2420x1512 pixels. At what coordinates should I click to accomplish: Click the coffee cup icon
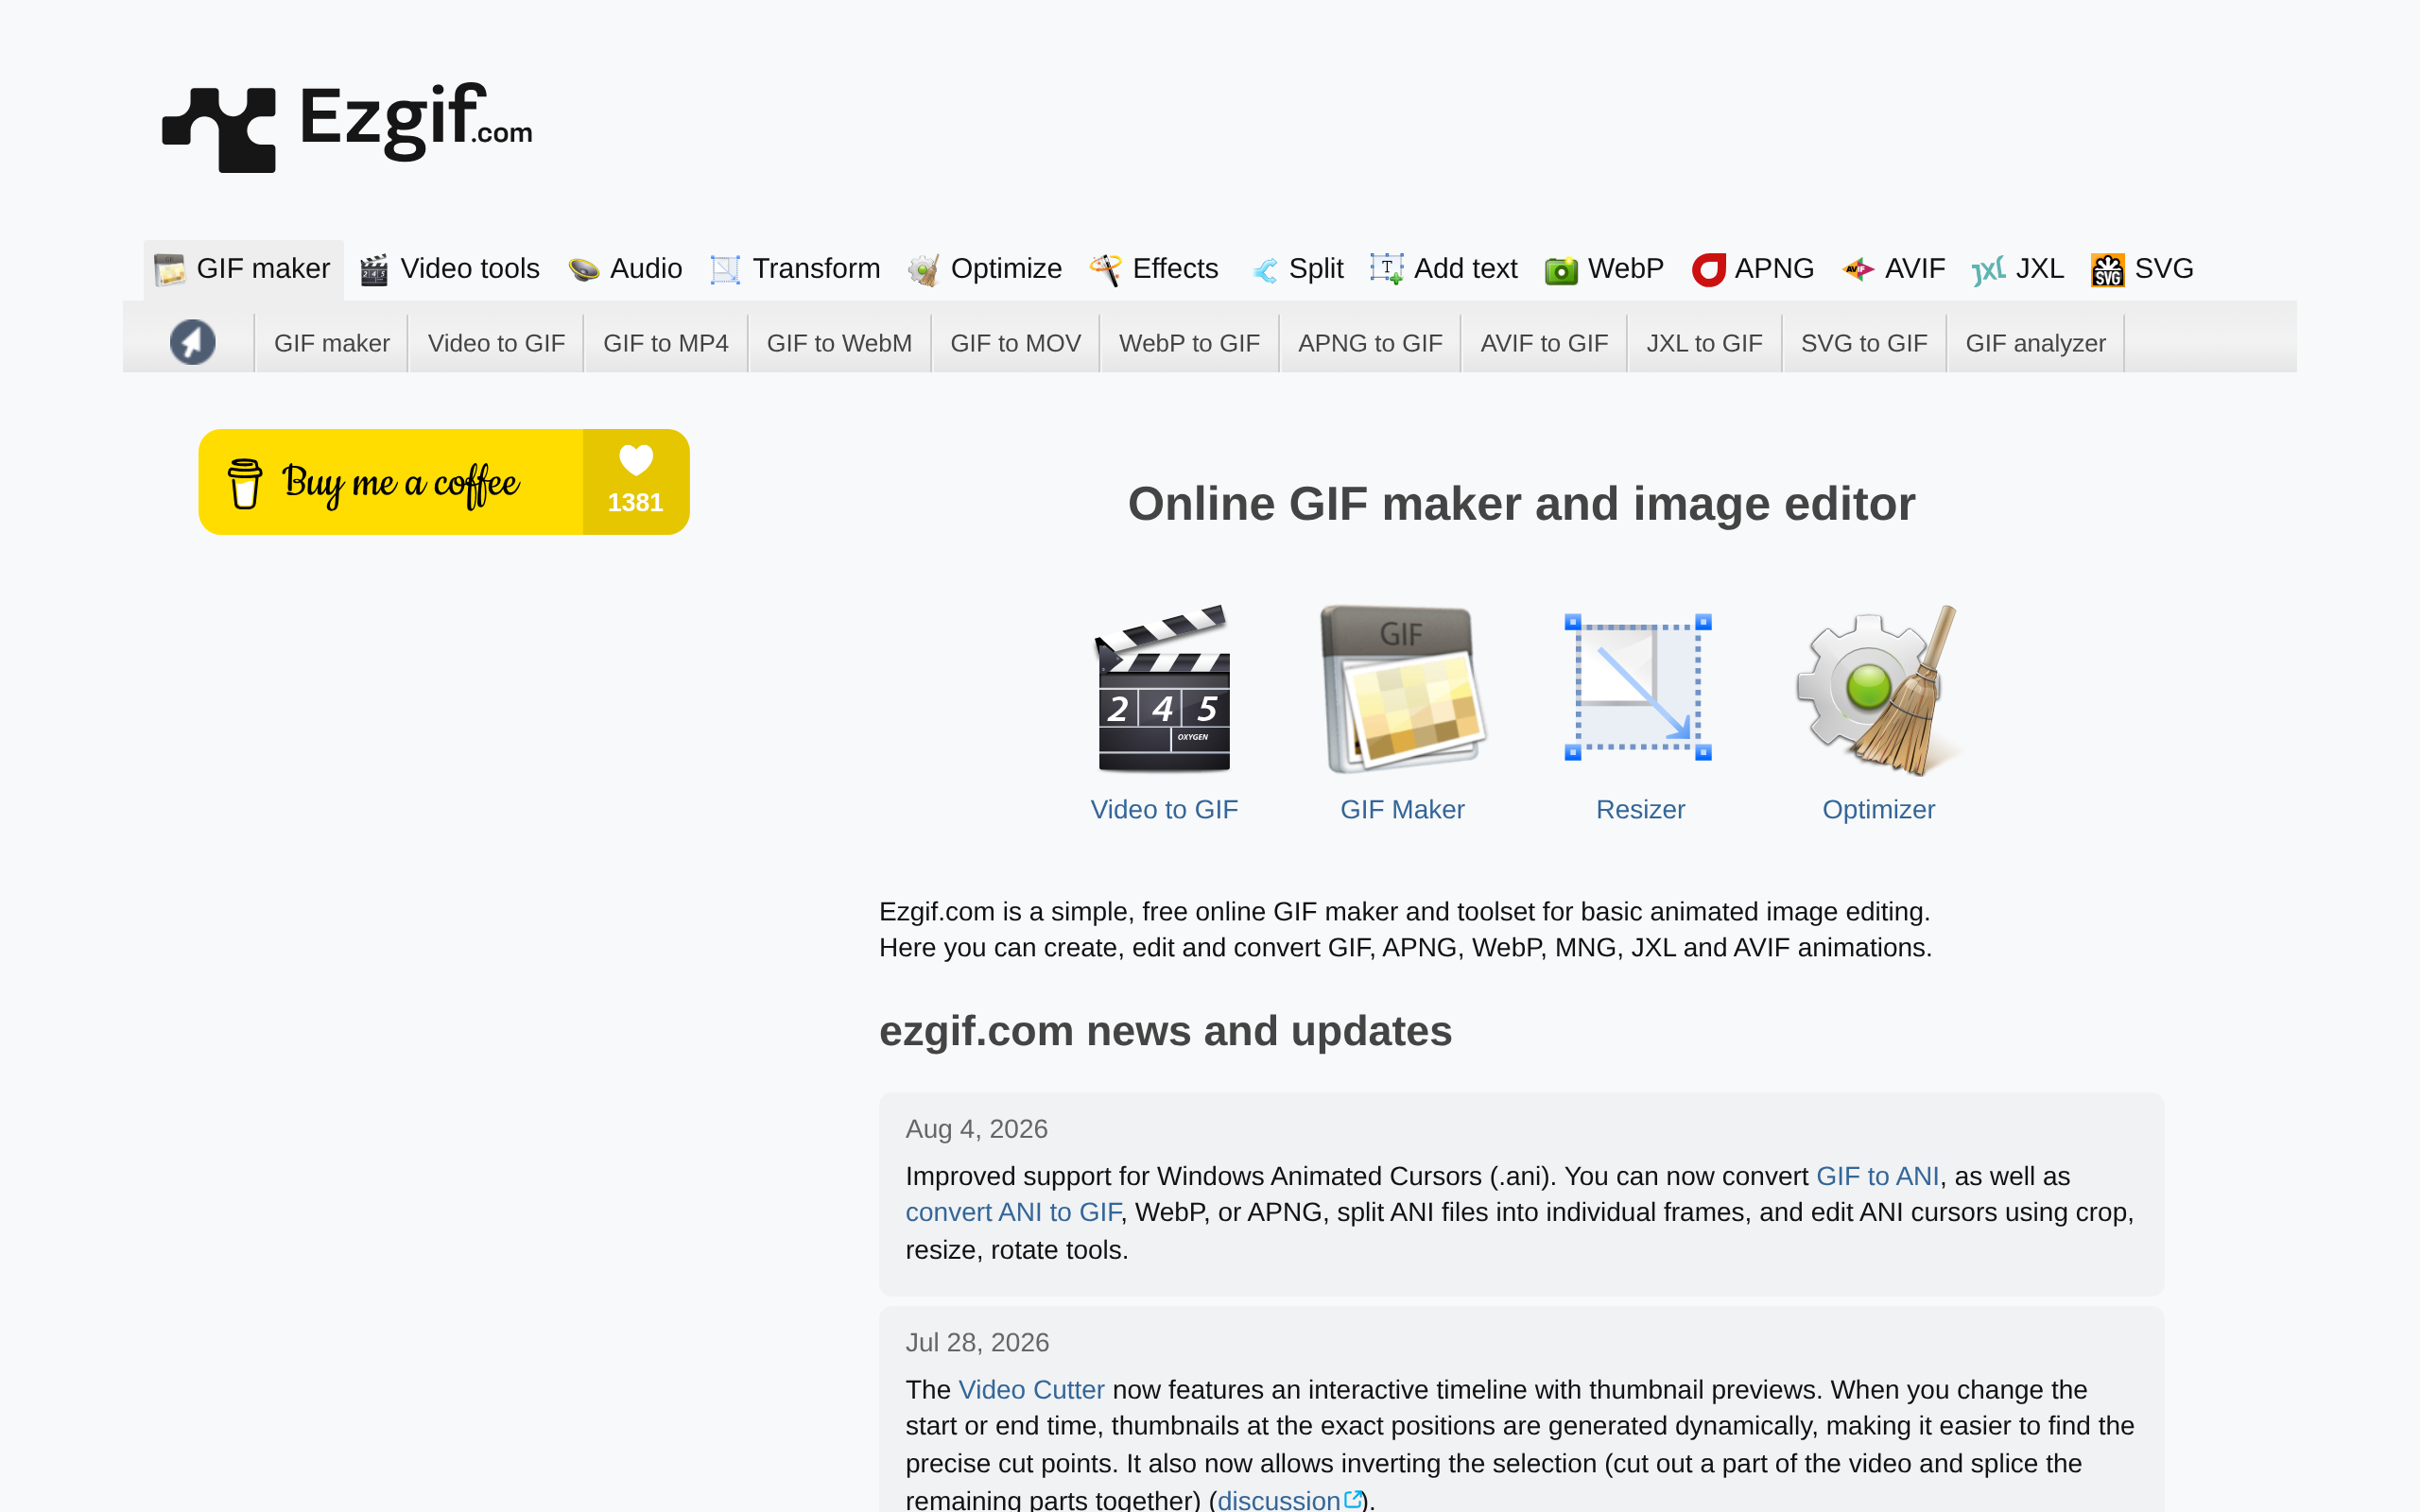pos(245,483)
